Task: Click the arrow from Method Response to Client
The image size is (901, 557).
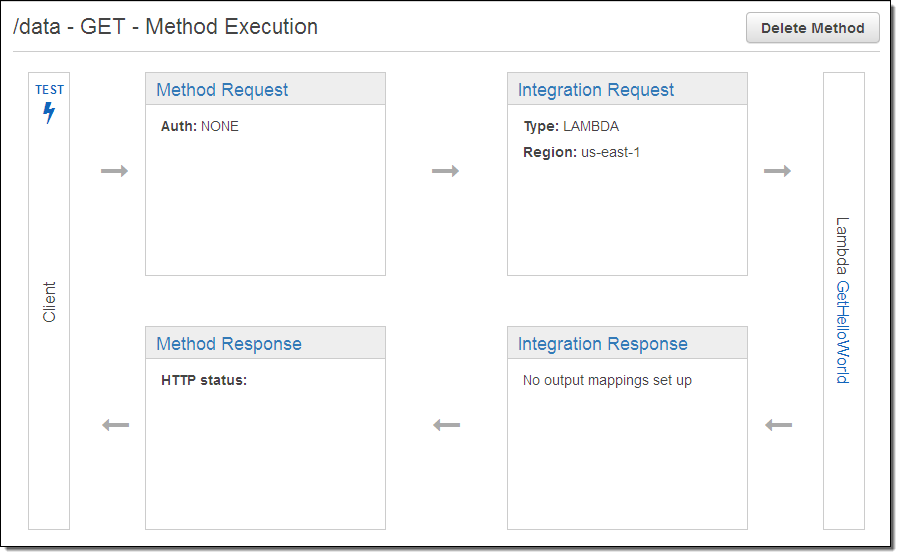Action: [116, 425]
